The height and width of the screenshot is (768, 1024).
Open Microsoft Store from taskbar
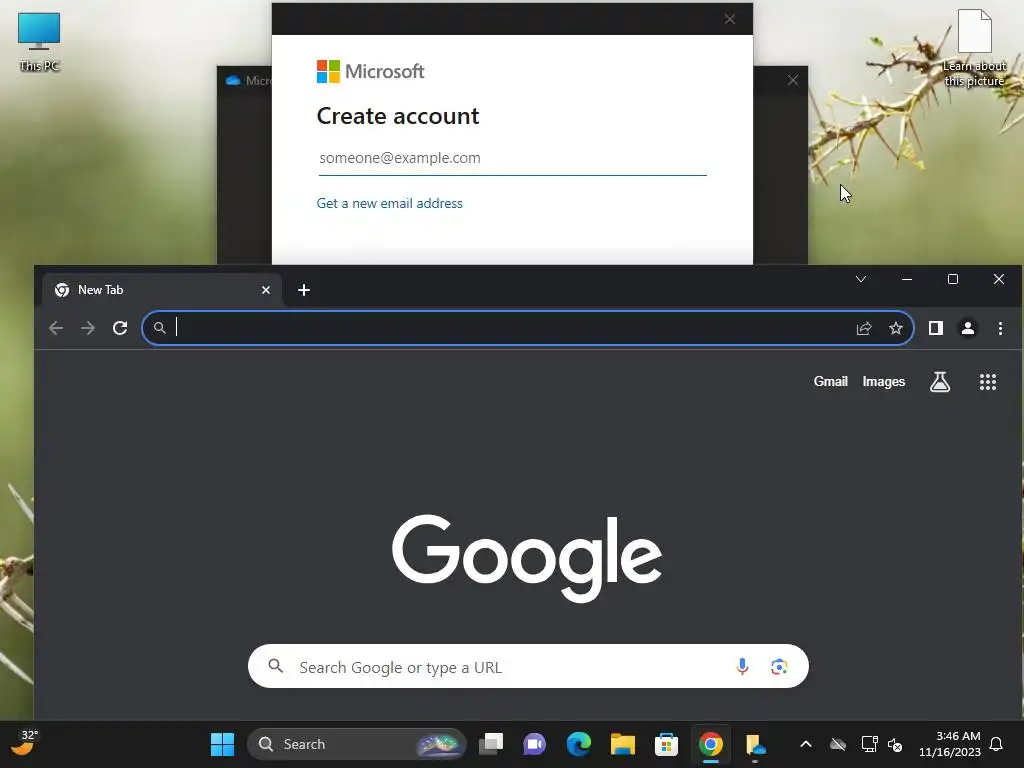point(666,744)
